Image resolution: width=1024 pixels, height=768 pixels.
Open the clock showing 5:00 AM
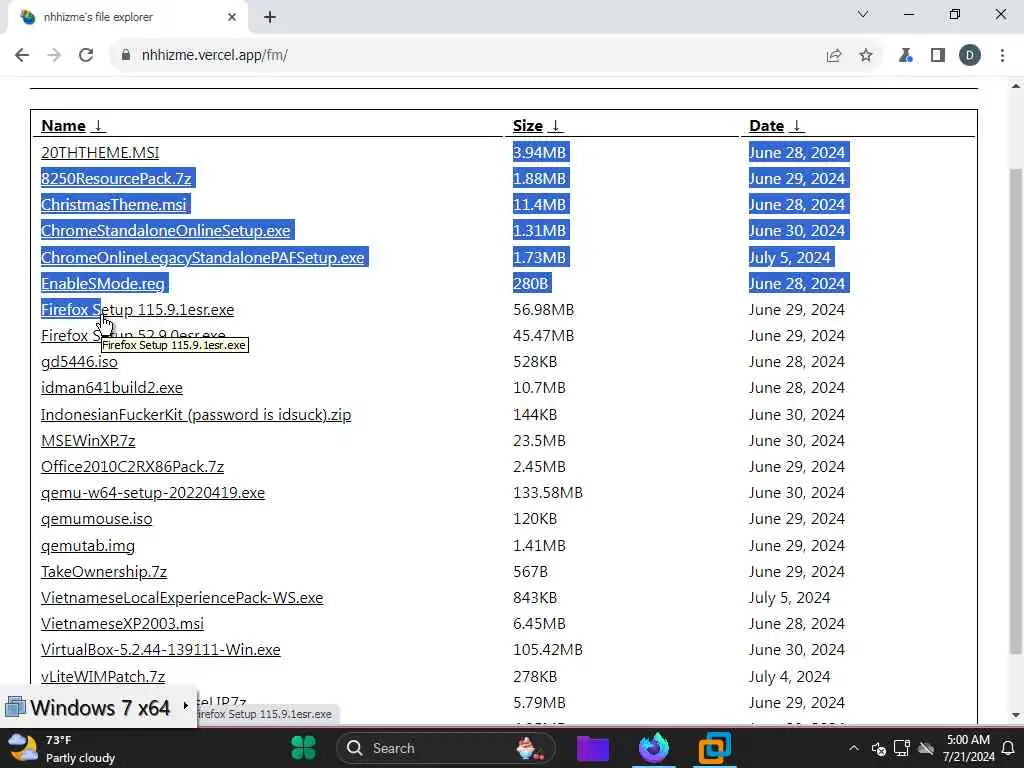[x=968, y=748]
